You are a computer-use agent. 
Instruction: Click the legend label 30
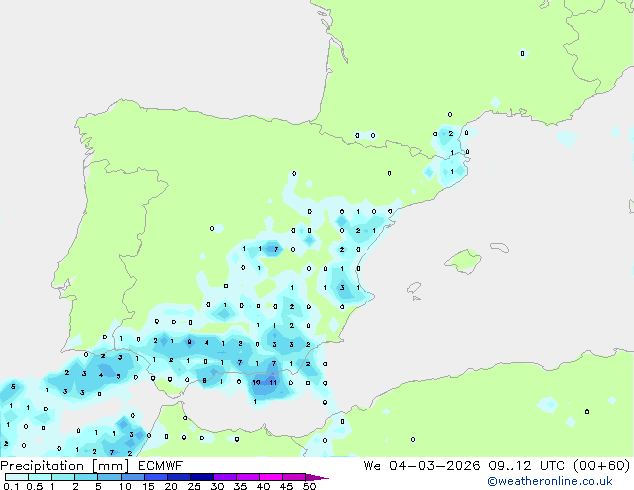[217, 486]
